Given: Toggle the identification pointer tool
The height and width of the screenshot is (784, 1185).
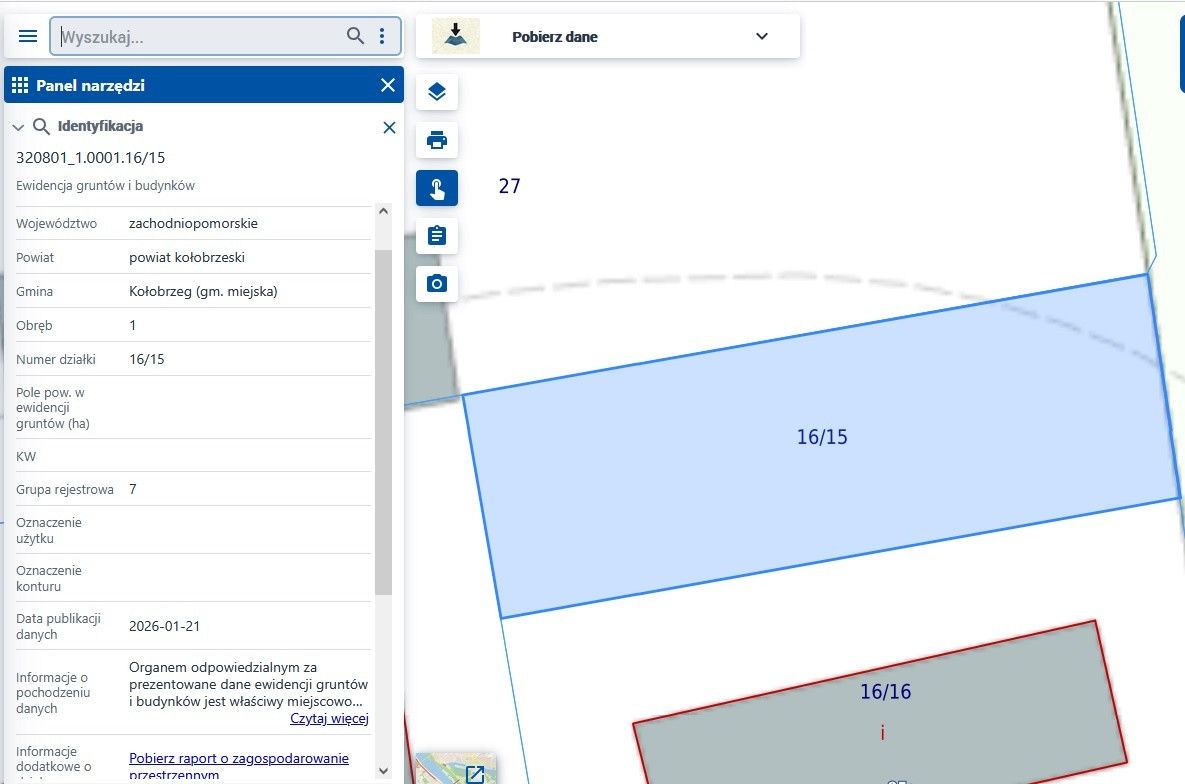Looking at the screenshot, I should pos(437,188).
